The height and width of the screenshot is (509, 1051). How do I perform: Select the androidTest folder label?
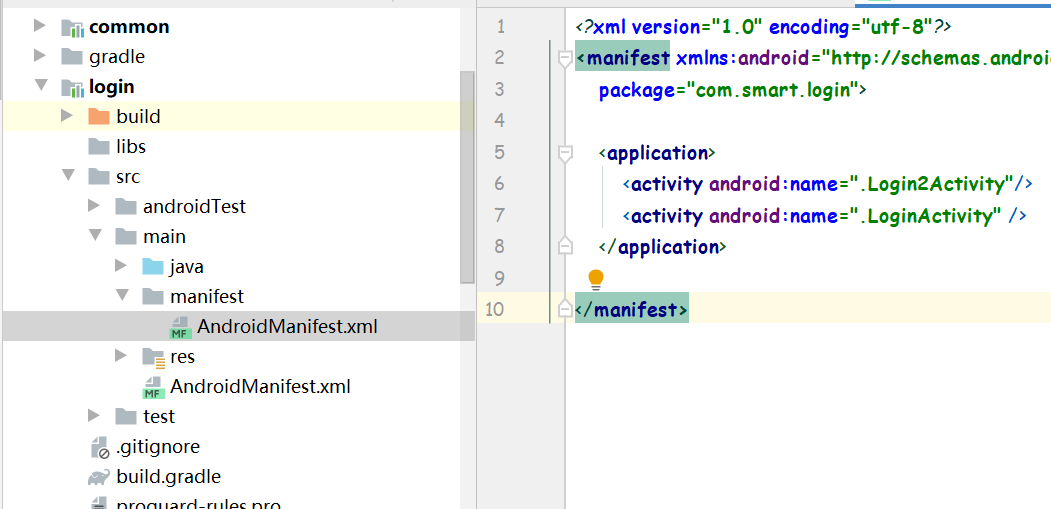coord(194,207)
